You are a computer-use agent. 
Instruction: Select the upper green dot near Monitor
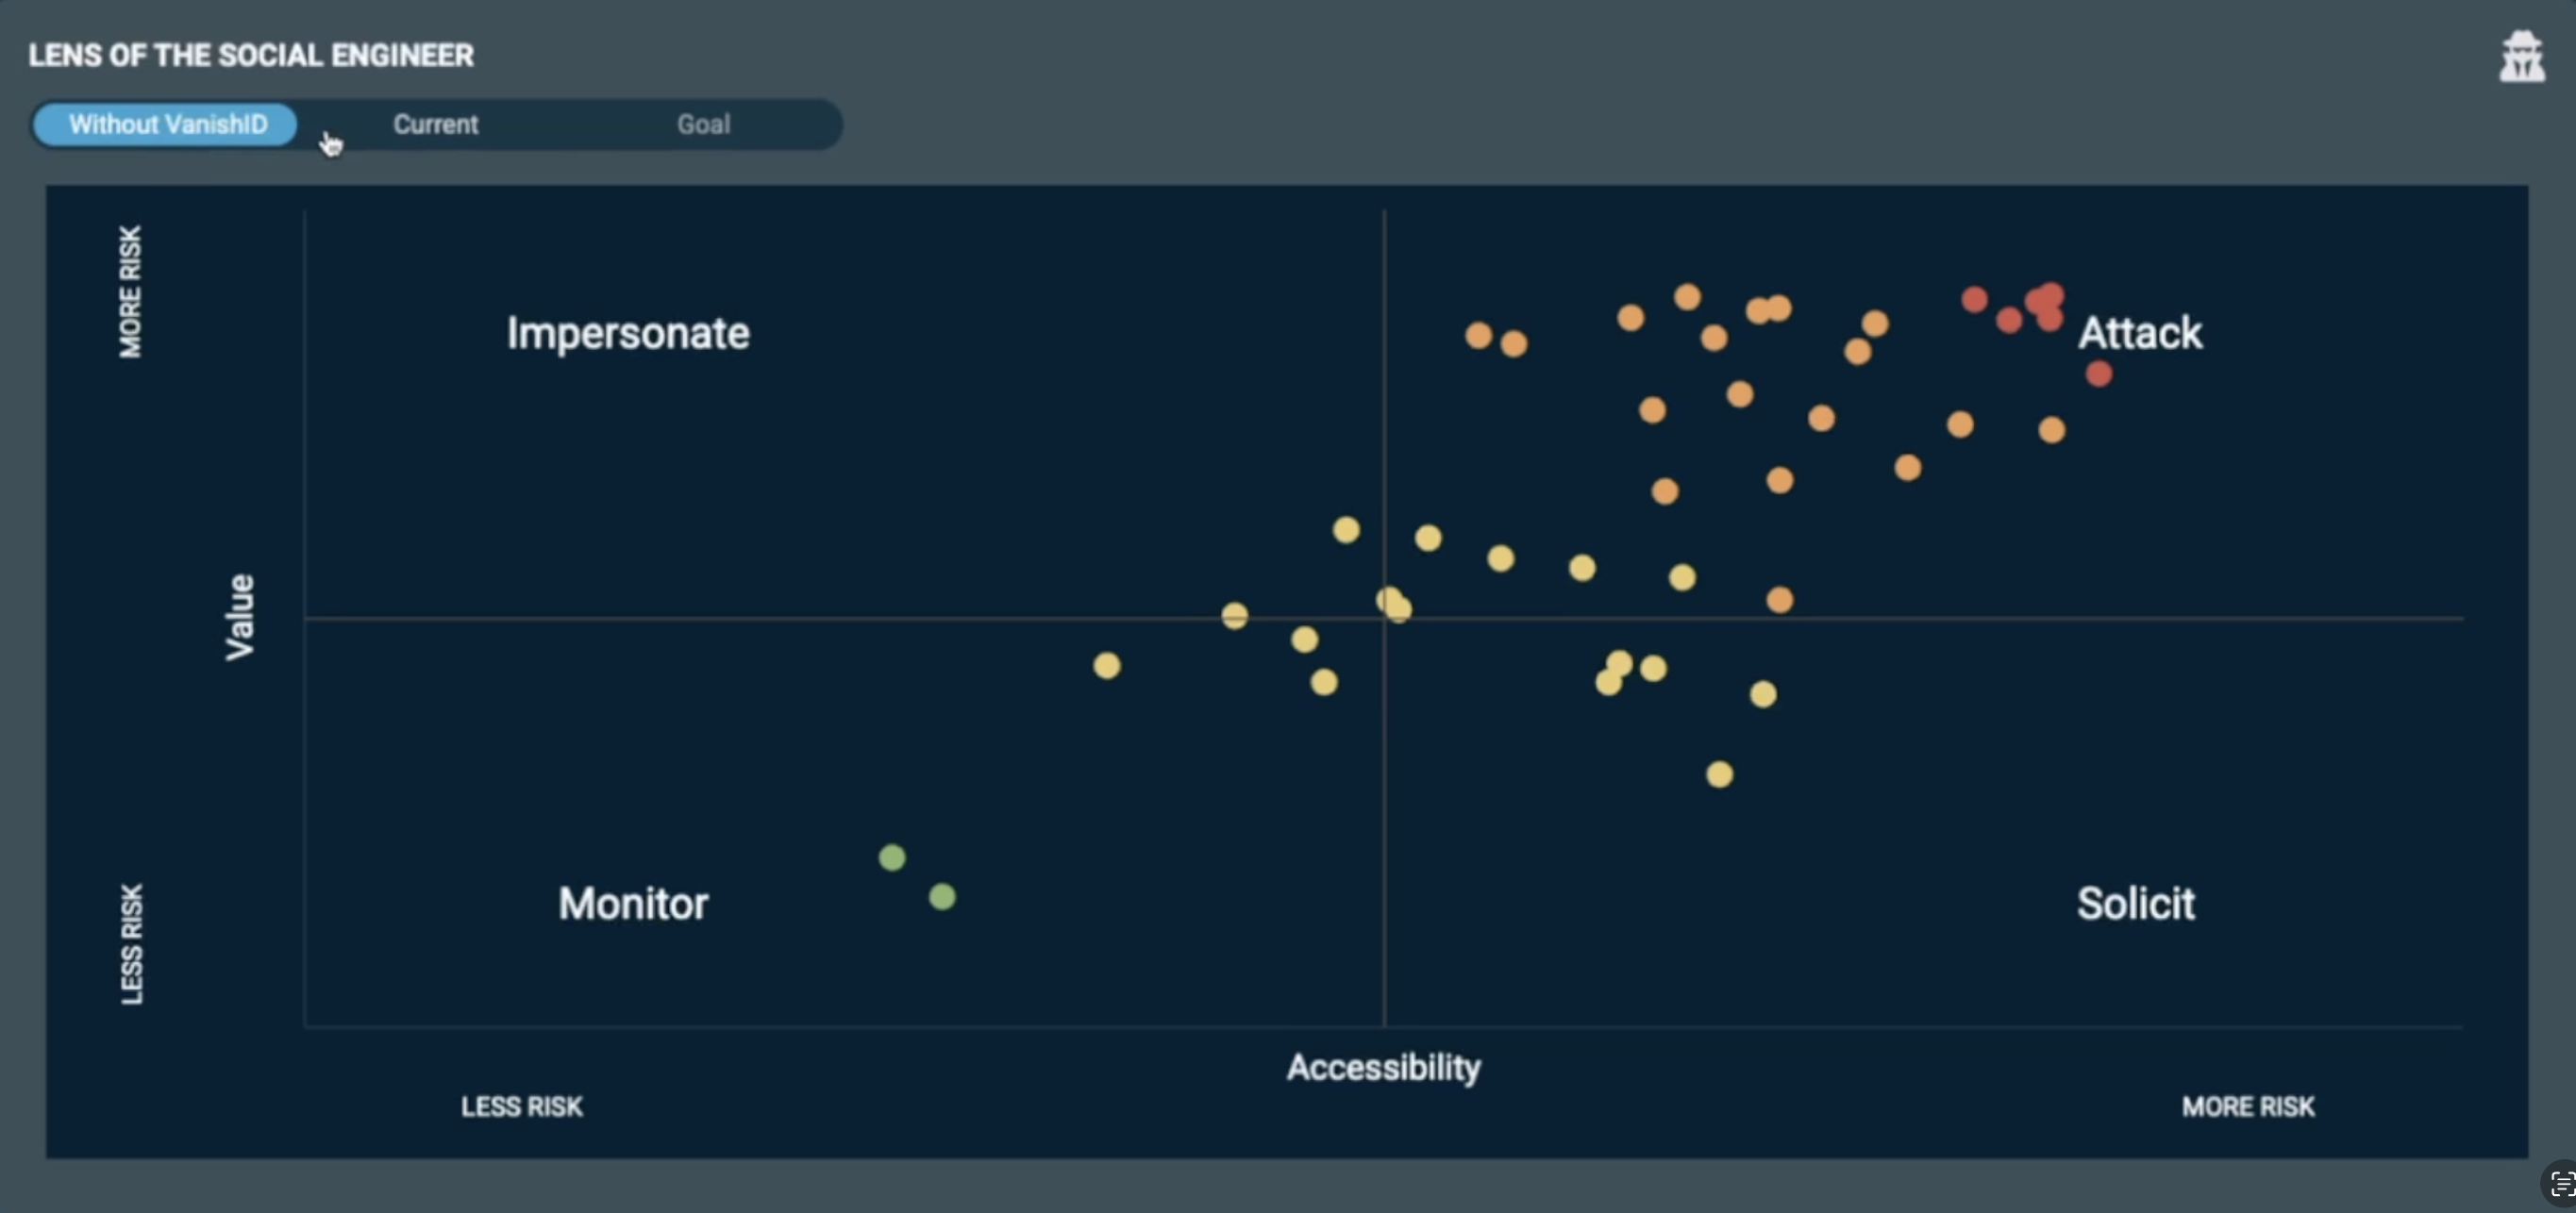(892, 857)
